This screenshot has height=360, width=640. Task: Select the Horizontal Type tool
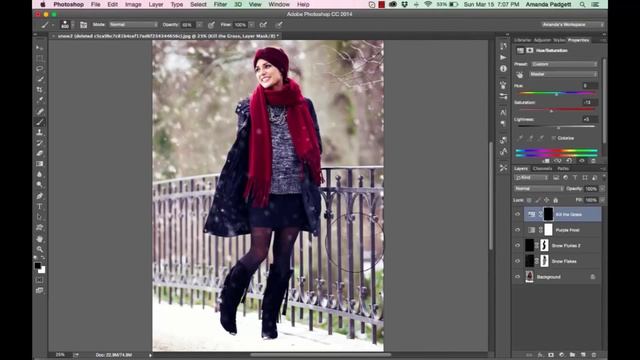tap(40, 207)
